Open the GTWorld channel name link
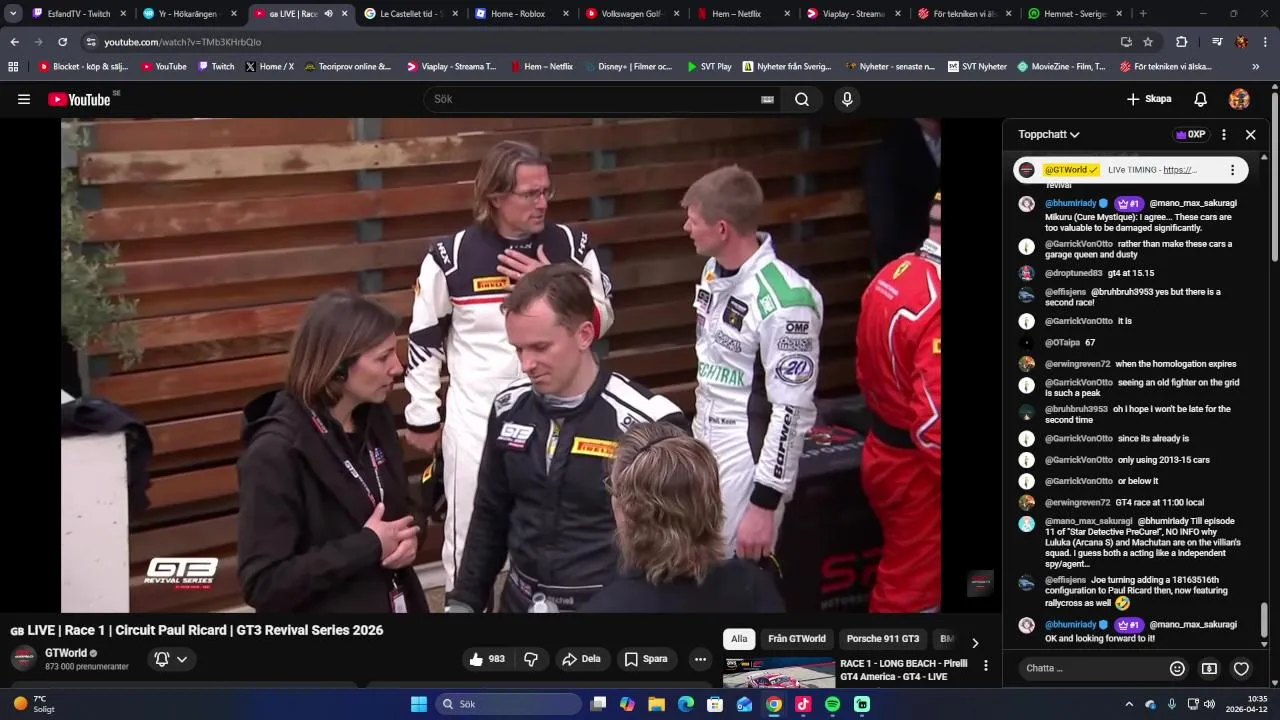This screenshot has width=1280, height=720. pos(66,653)
